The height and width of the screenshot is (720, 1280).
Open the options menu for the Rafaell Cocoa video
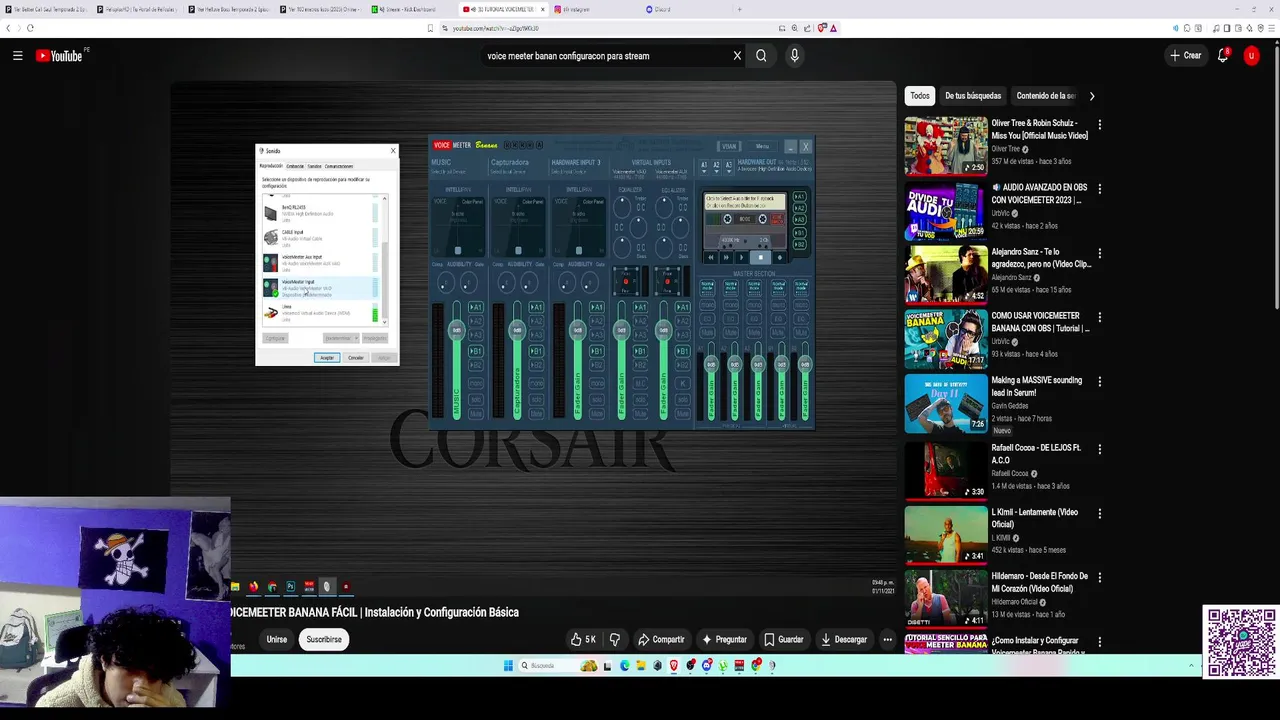tap(1099, 449)
